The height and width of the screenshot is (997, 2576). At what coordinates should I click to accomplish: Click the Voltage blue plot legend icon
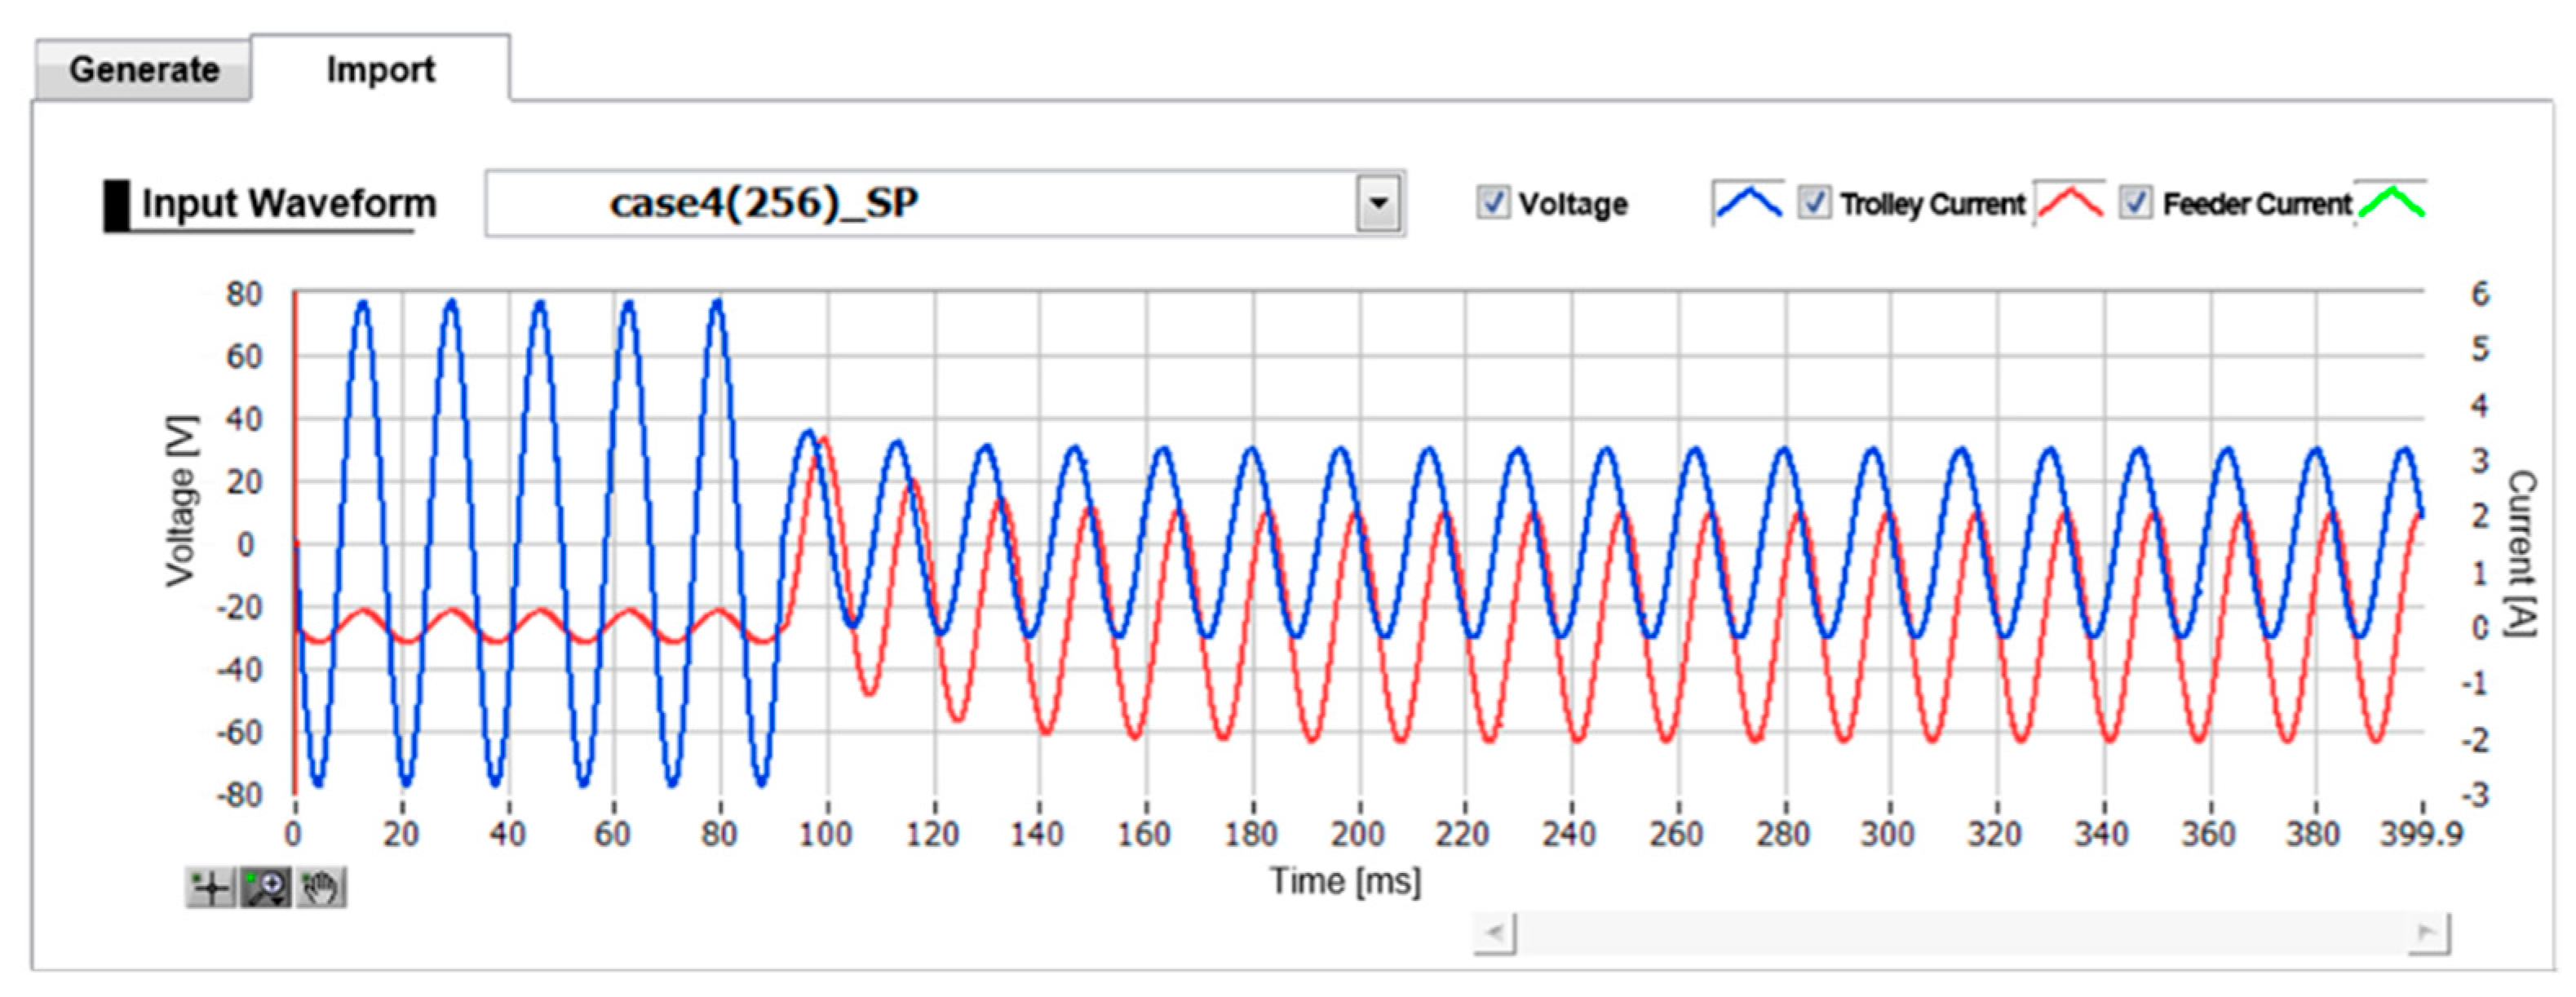[x=1747, y=203]
